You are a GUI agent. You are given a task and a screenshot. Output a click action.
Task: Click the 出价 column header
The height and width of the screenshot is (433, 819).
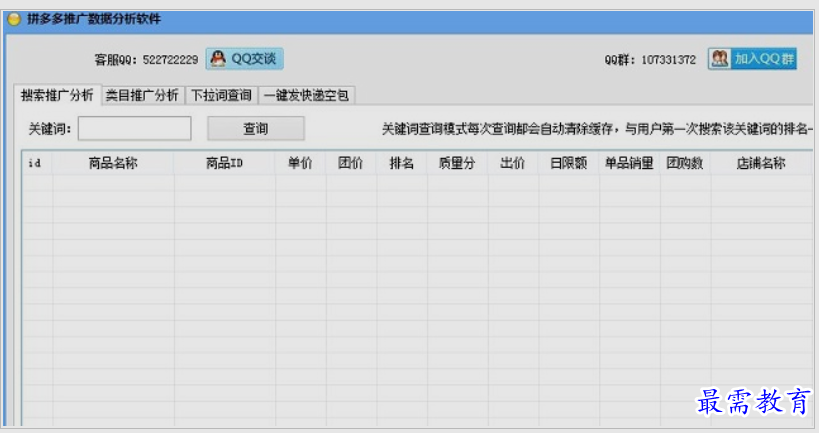coord(512,163)
